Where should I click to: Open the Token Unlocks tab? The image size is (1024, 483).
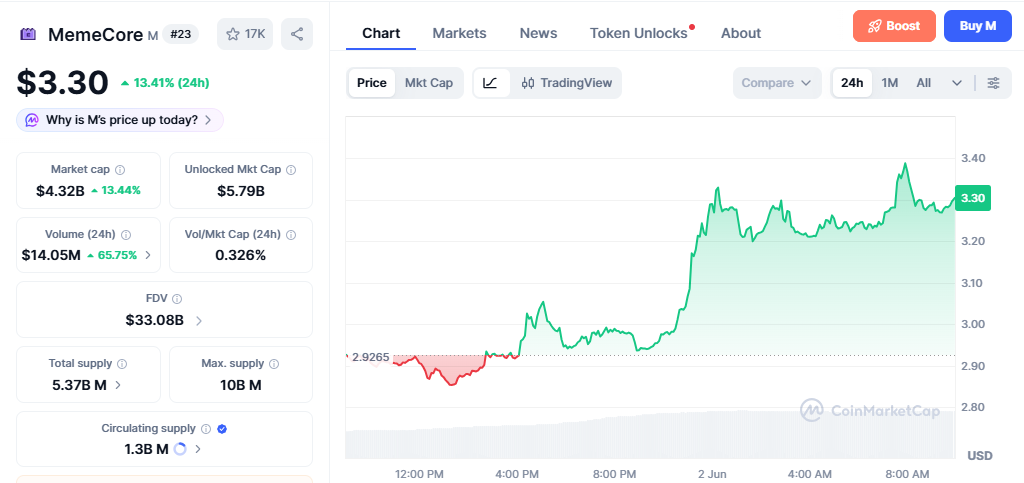[x=639, y=33]
